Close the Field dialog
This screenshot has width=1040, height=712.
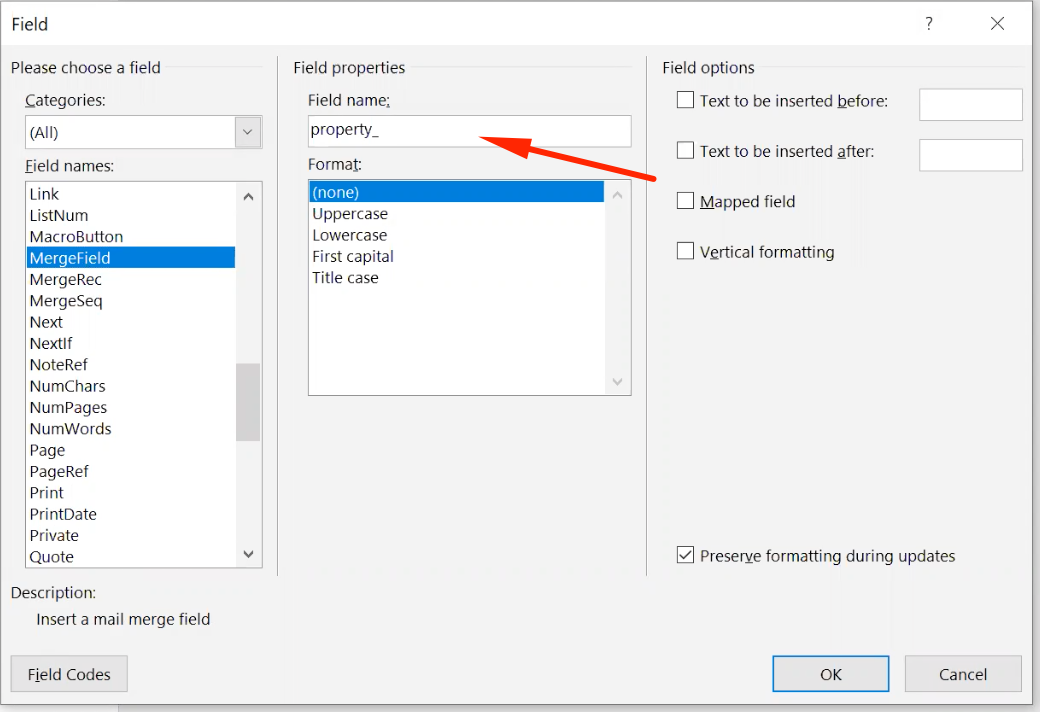coord(997,24)
